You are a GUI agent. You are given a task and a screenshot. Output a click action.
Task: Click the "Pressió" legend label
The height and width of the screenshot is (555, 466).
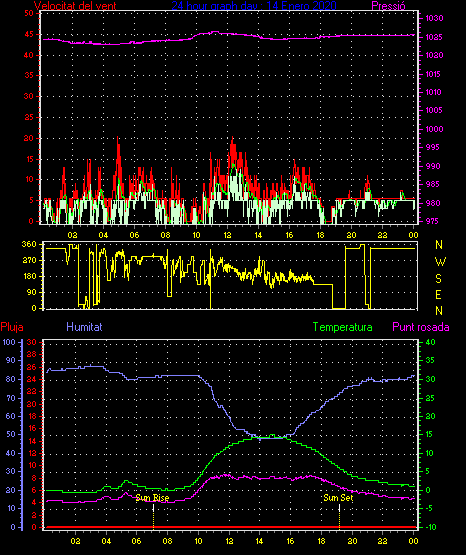click(389, 5)
